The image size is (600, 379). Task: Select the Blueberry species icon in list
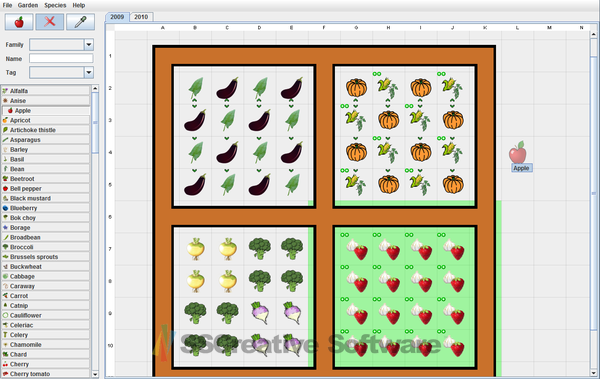coord(5,208)
